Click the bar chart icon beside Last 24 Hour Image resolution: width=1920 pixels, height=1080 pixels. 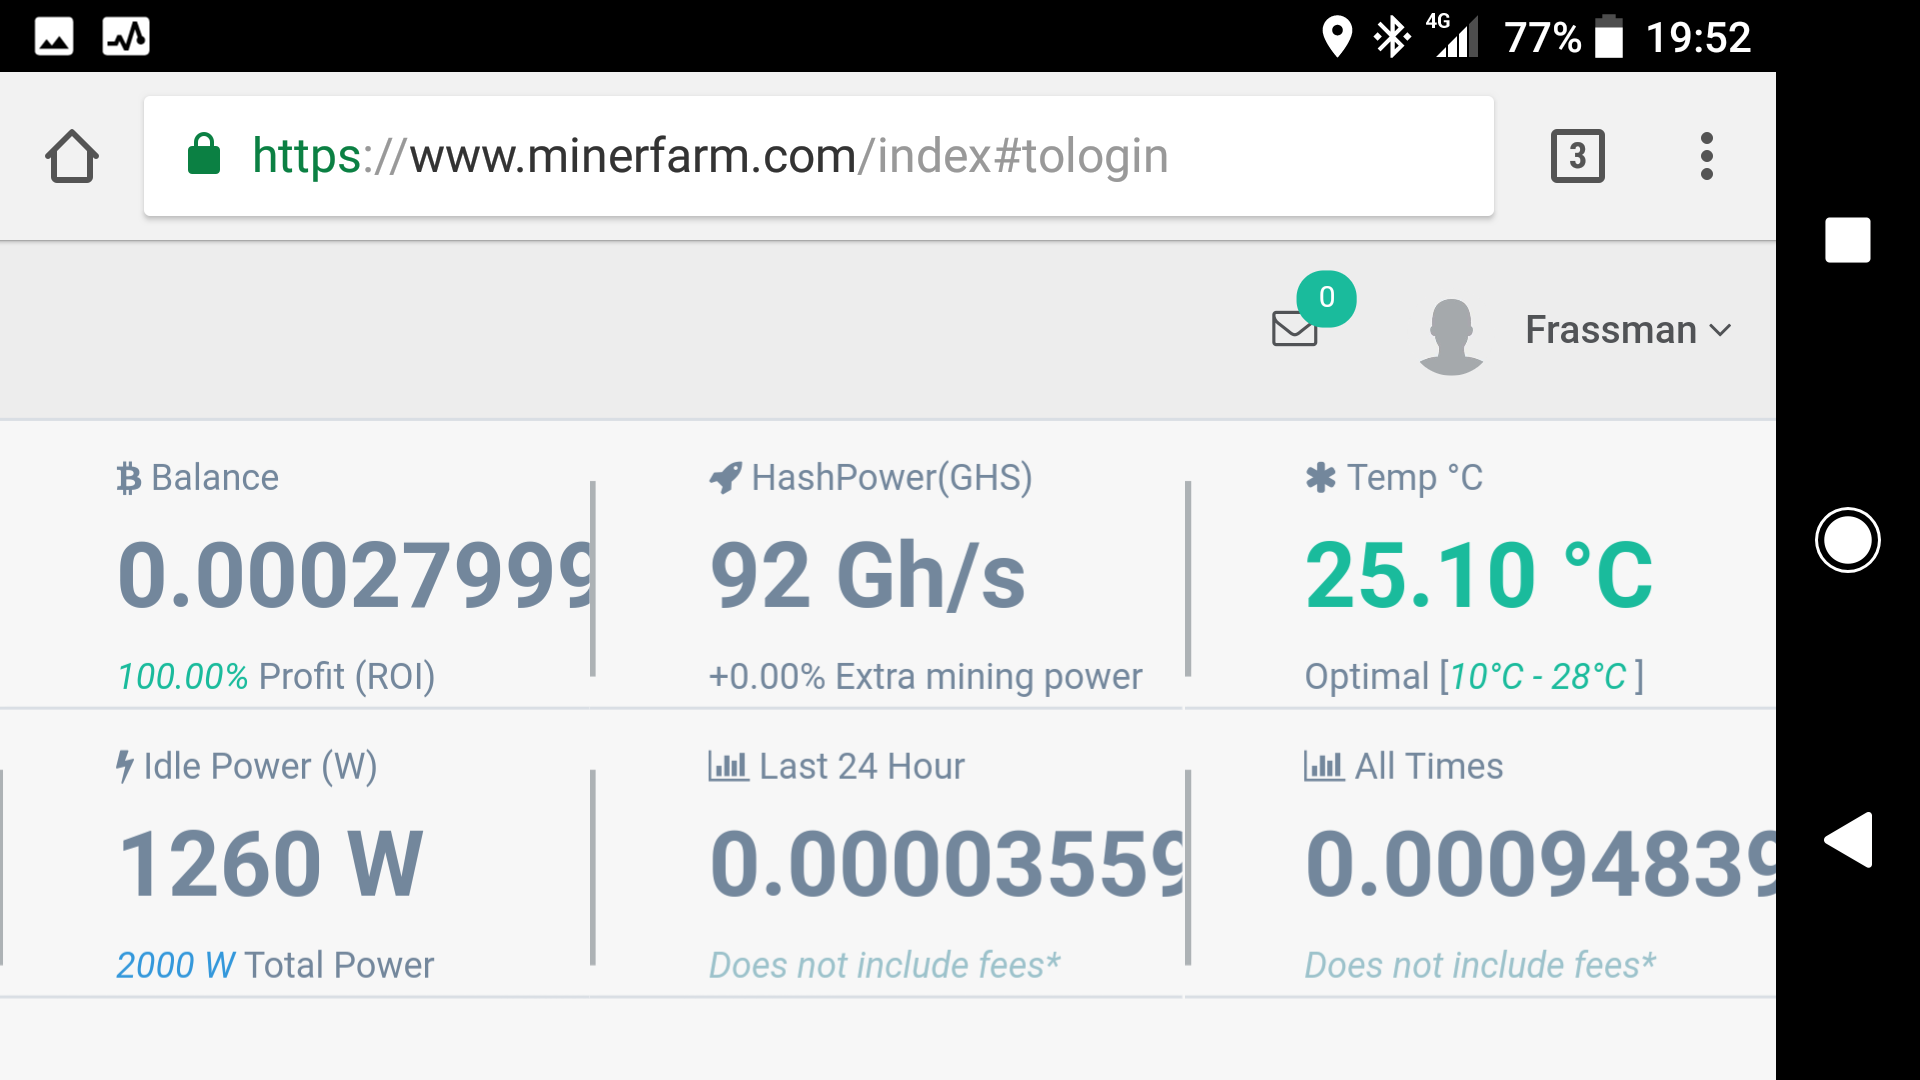tap(727, 765)
